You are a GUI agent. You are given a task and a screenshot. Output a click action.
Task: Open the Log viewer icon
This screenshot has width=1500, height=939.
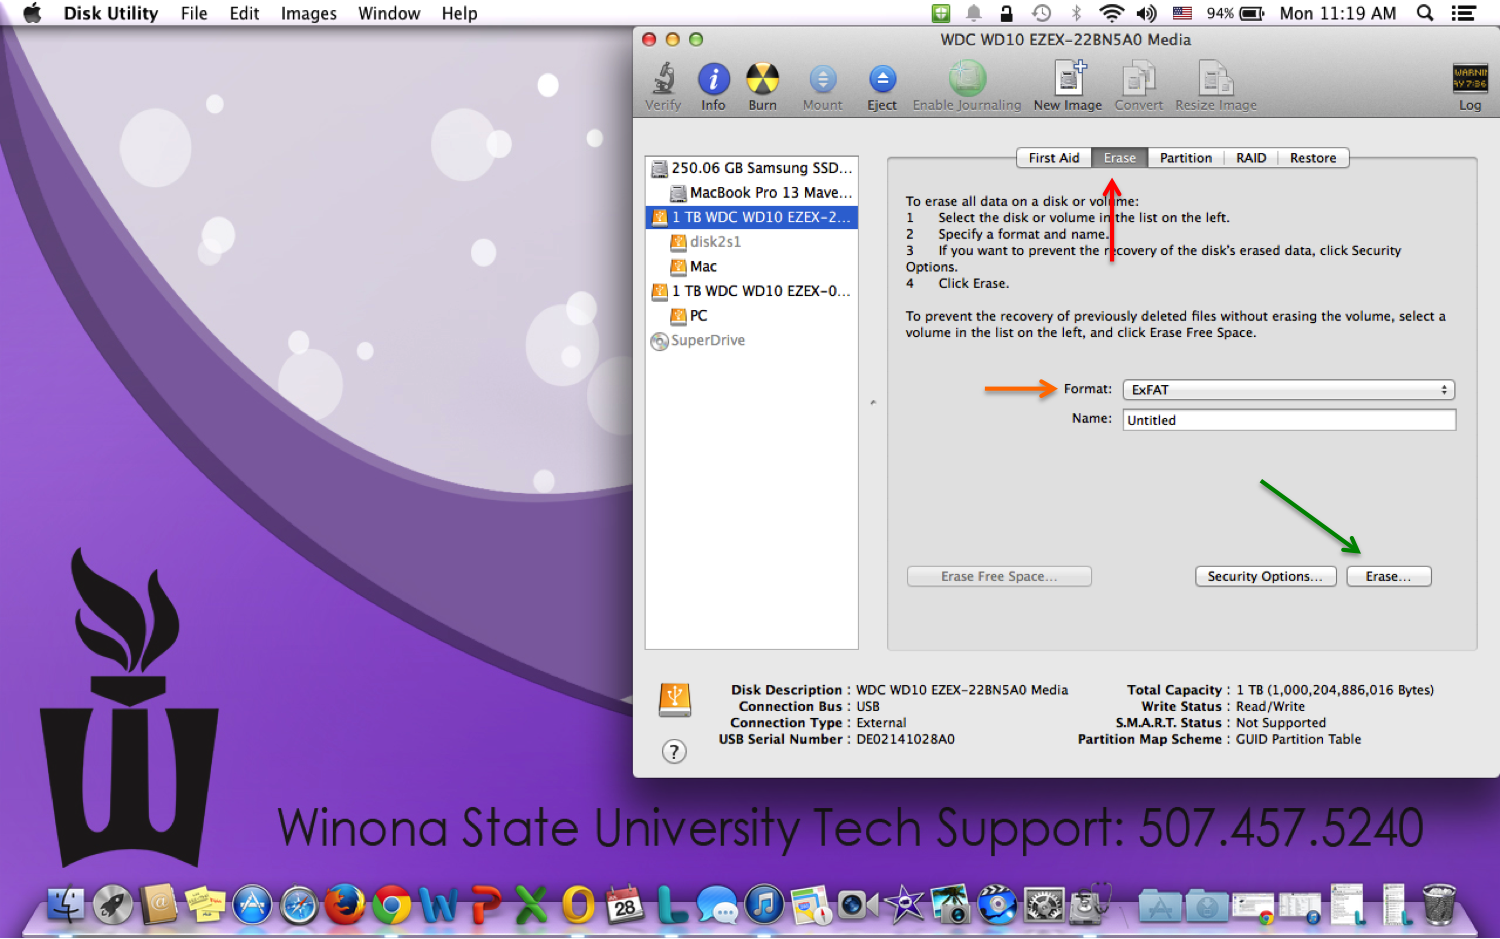[1469, 80]
